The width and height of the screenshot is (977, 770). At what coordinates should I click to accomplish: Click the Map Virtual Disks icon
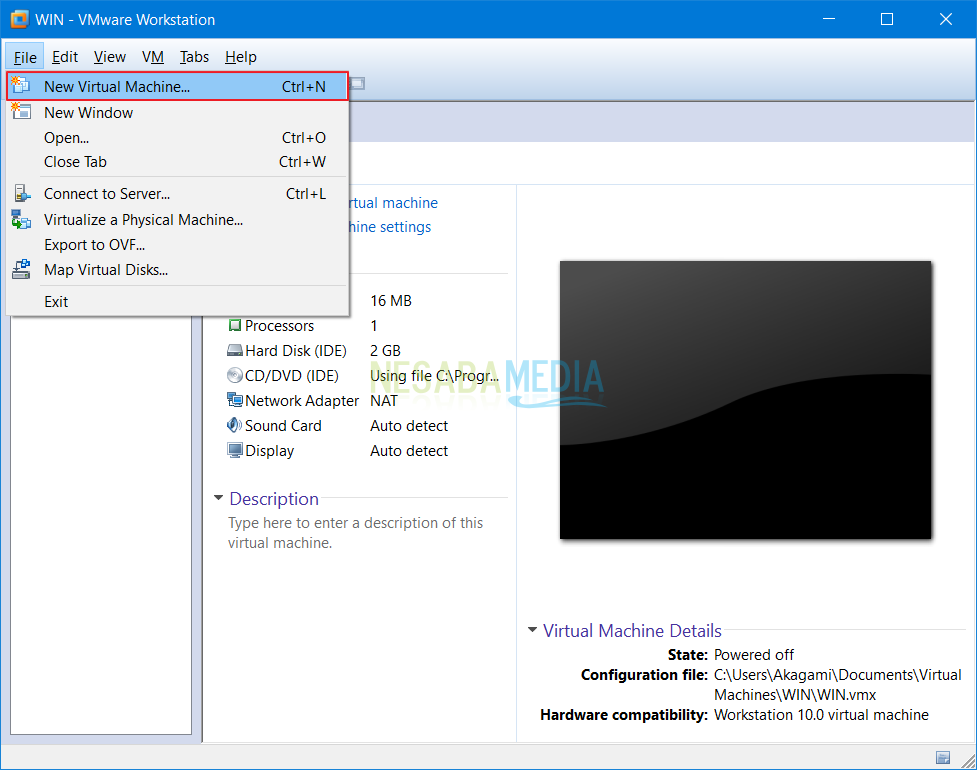[22, 269]
